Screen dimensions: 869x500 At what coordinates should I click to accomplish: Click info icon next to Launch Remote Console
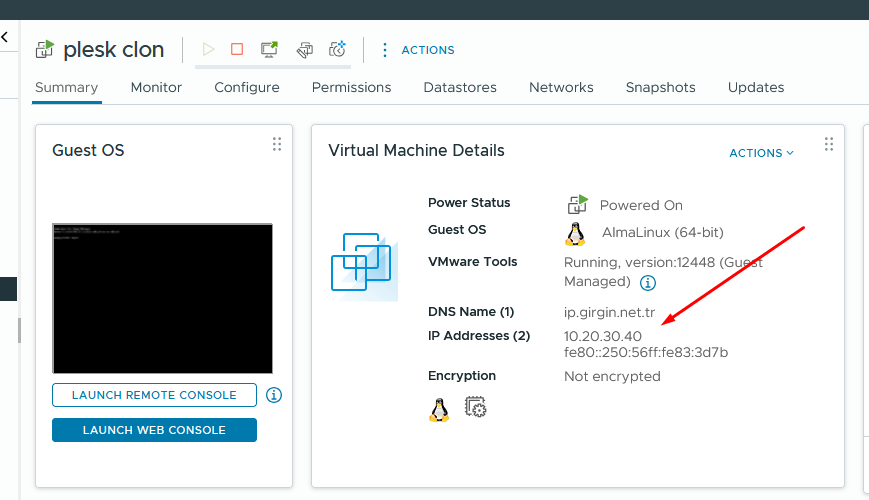pos(274,395)
